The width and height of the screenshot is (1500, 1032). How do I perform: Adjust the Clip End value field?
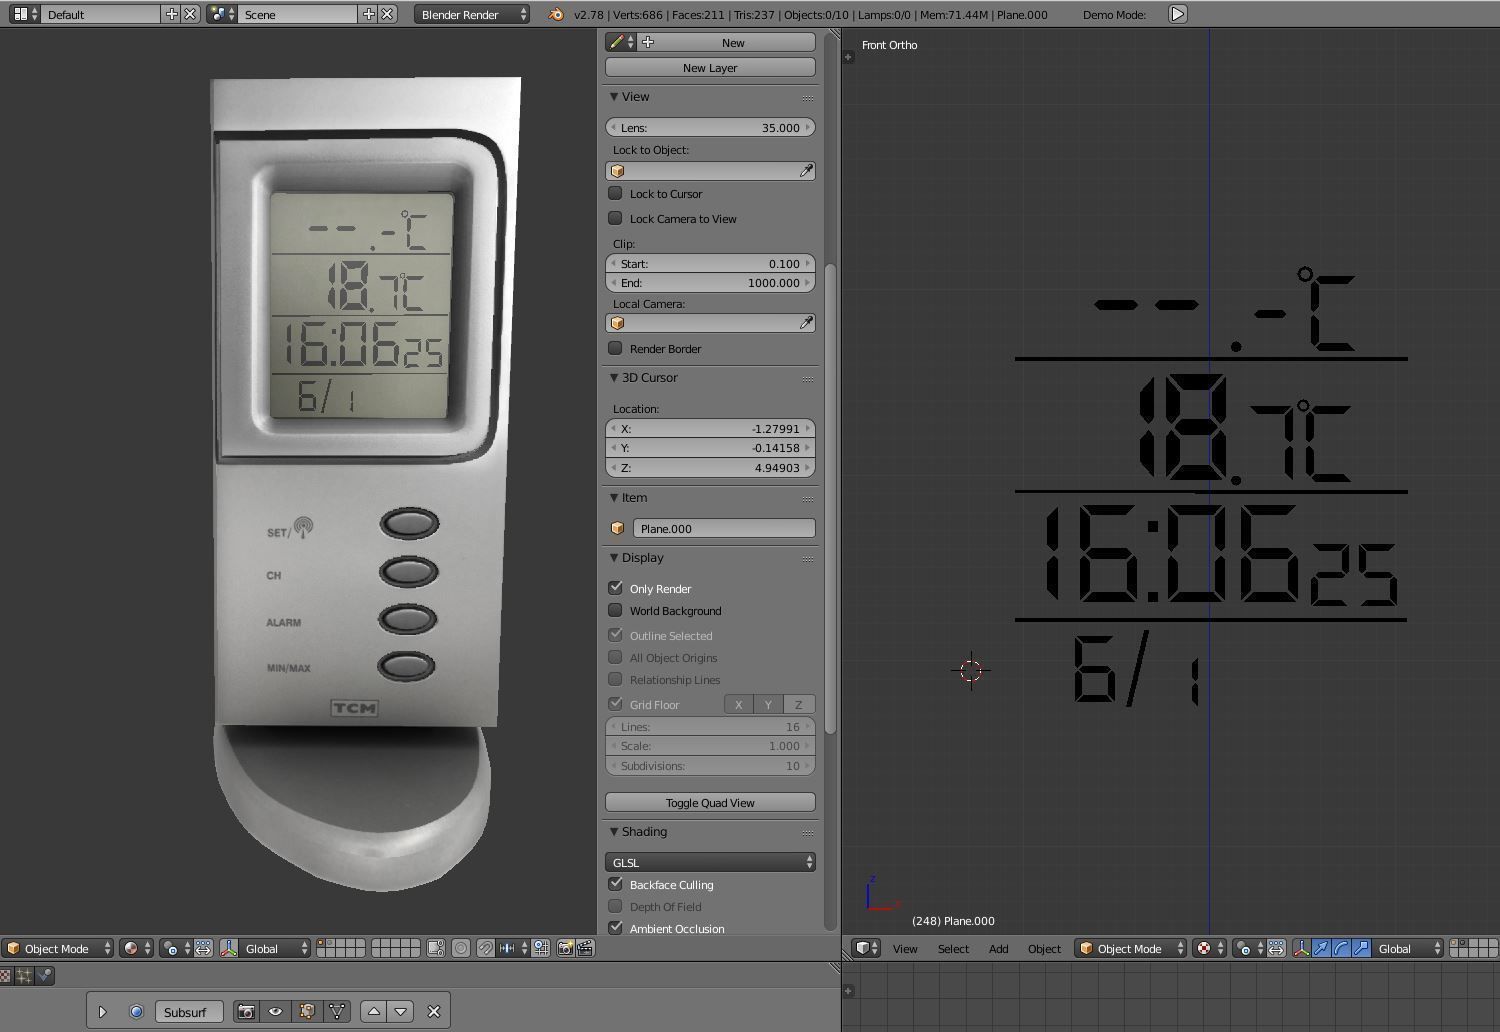tap(710, 283)
